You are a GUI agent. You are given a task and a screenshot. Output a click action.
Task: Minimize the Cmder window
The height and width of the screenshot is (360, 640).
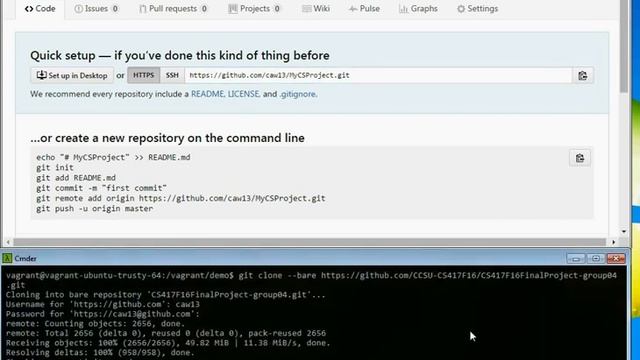576,259
